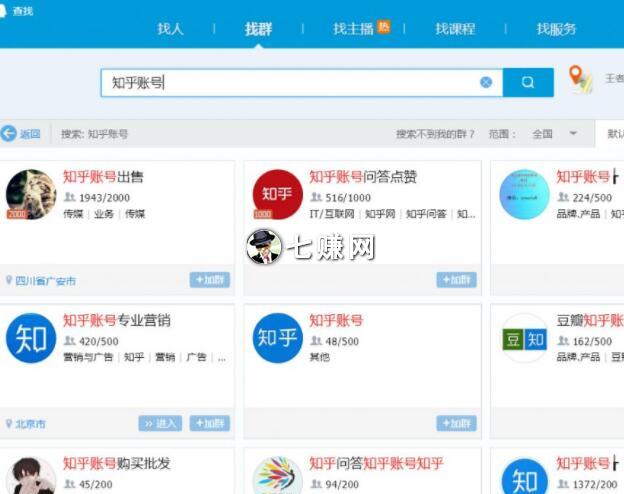Open the red 知乎 avatar of 知乎账号问答点赞
This screenshot has height=494, width=624.
point(277,194)
